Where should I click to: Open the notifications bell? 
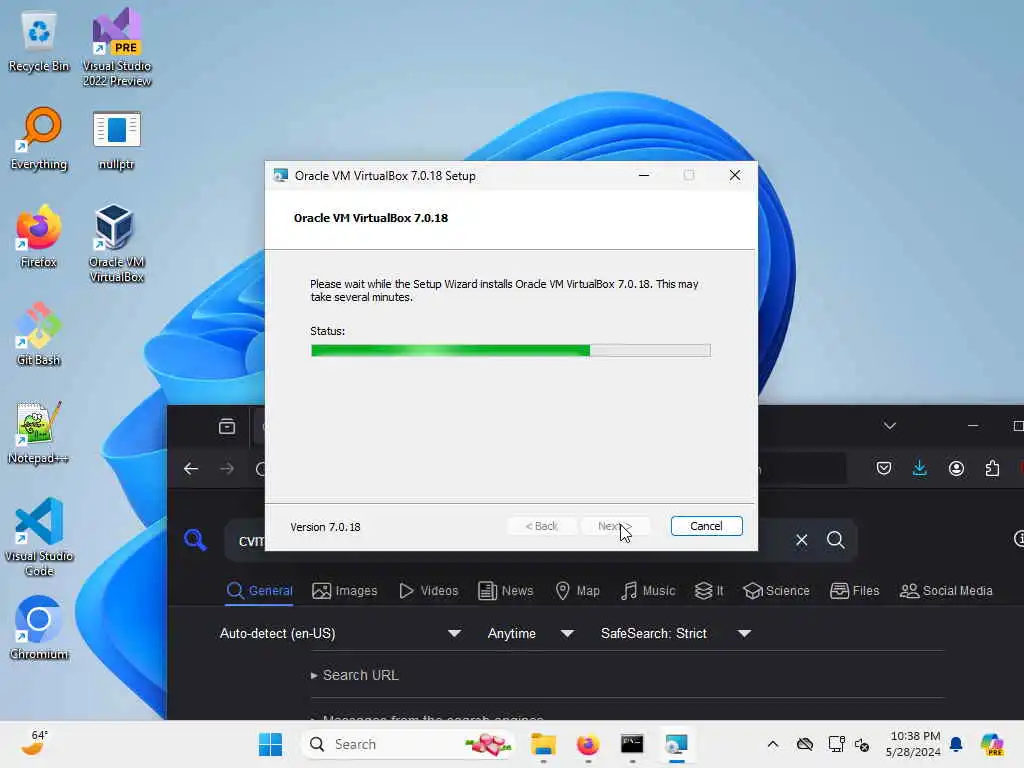[956, 744]
